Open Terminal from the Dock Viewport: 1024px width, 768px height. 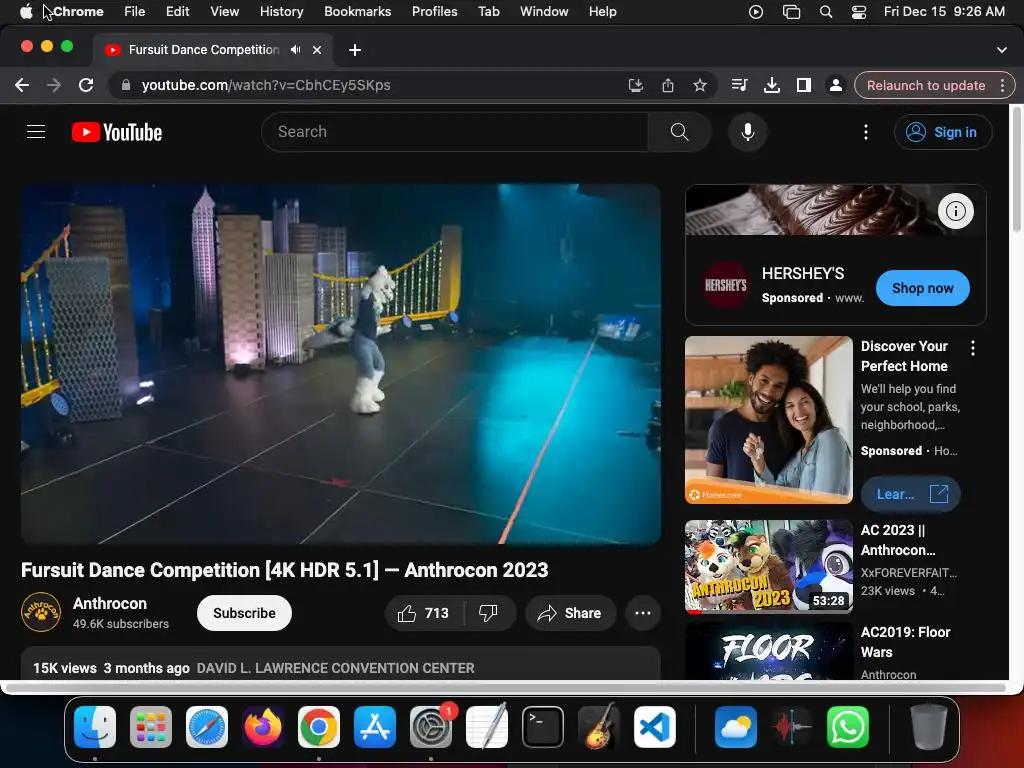tap(543, 727)
